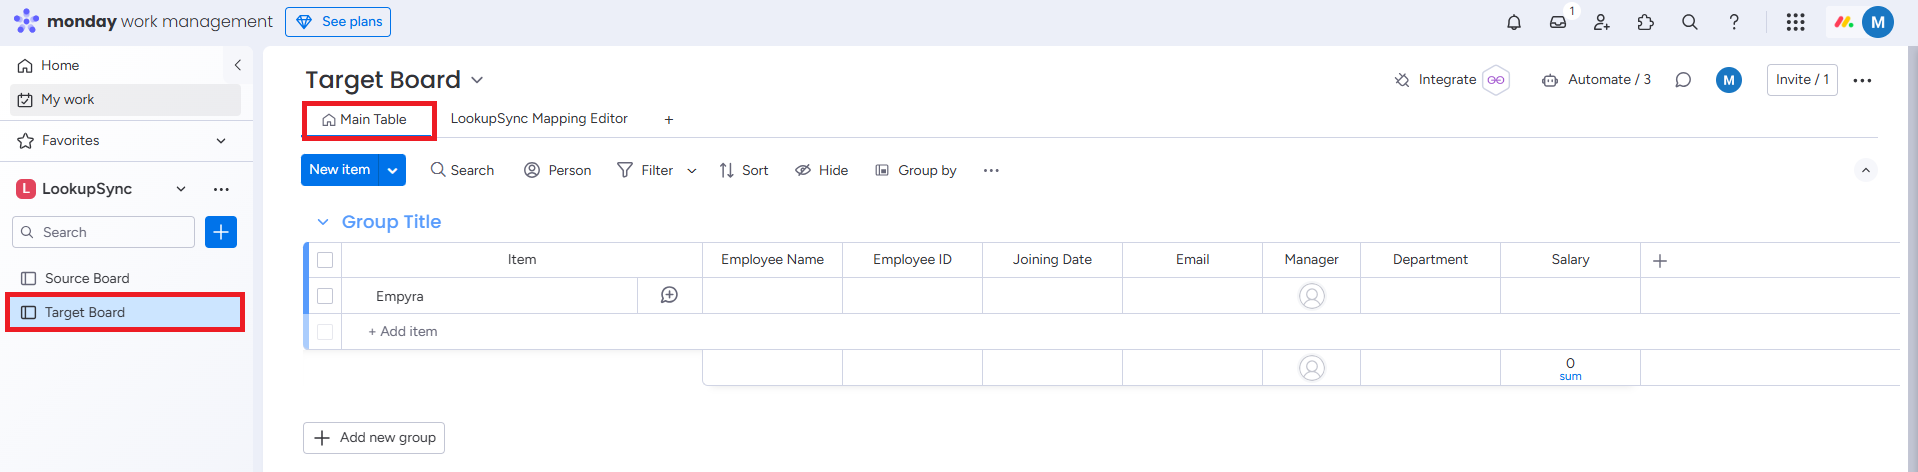Viewport: 1918px width, 472px height.
Task: Assign a manager in the Empyra row
Action: (1312, 296)
